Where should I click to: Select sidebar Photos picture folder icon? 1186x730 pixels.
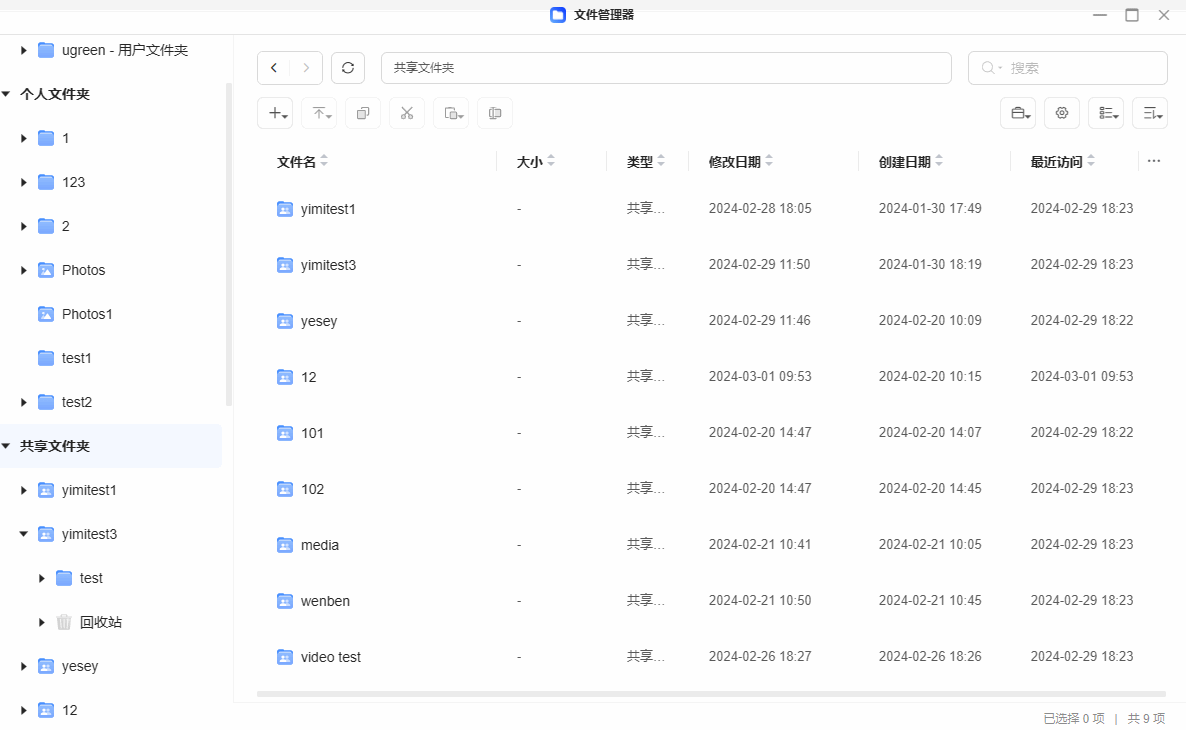coord(46,270)
